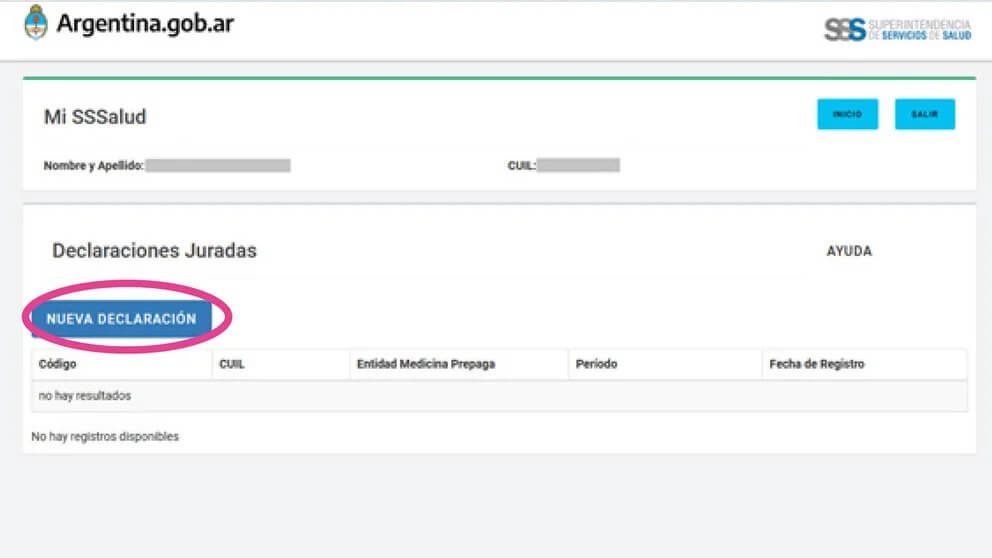Viewport: 992px width, 558px height.
Task: Log out with the SALIR button
Action: [x=924, y=115]
